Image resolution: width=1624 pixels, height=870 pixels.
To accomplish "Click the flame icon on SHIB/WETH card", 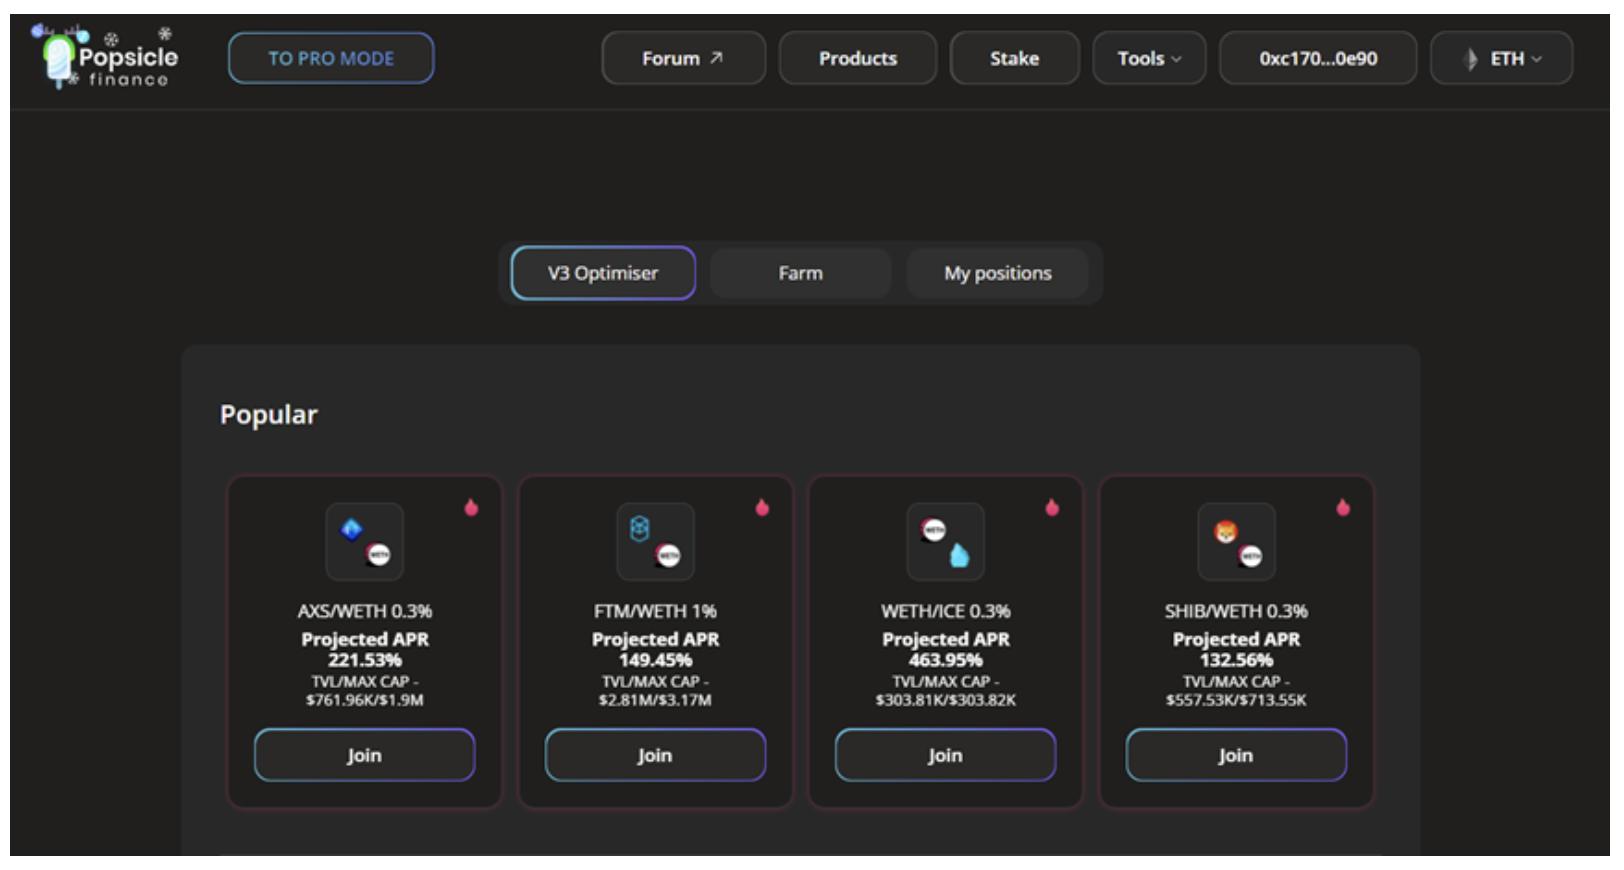I will click(1343, 508).
